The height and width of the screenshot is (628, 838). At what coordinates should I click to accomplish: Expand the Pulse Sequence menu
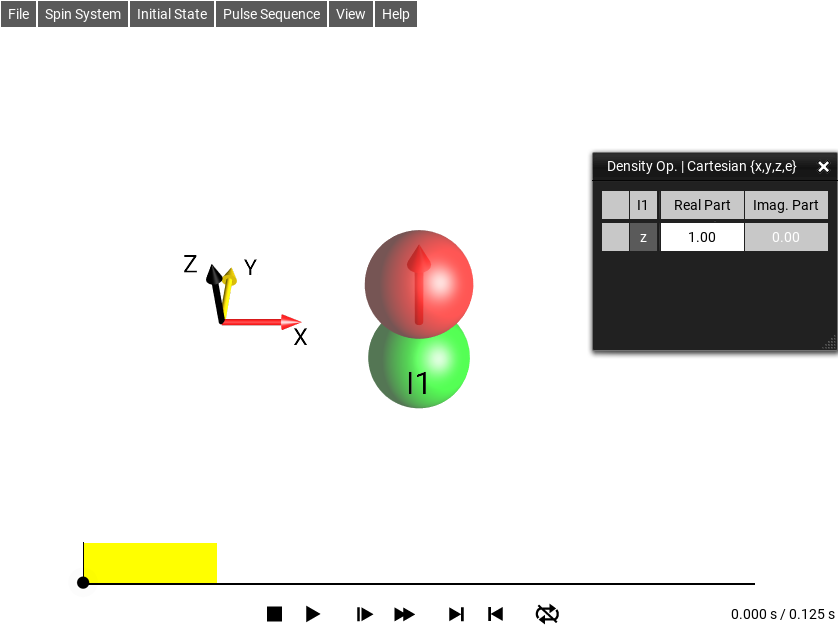(271, 14)
